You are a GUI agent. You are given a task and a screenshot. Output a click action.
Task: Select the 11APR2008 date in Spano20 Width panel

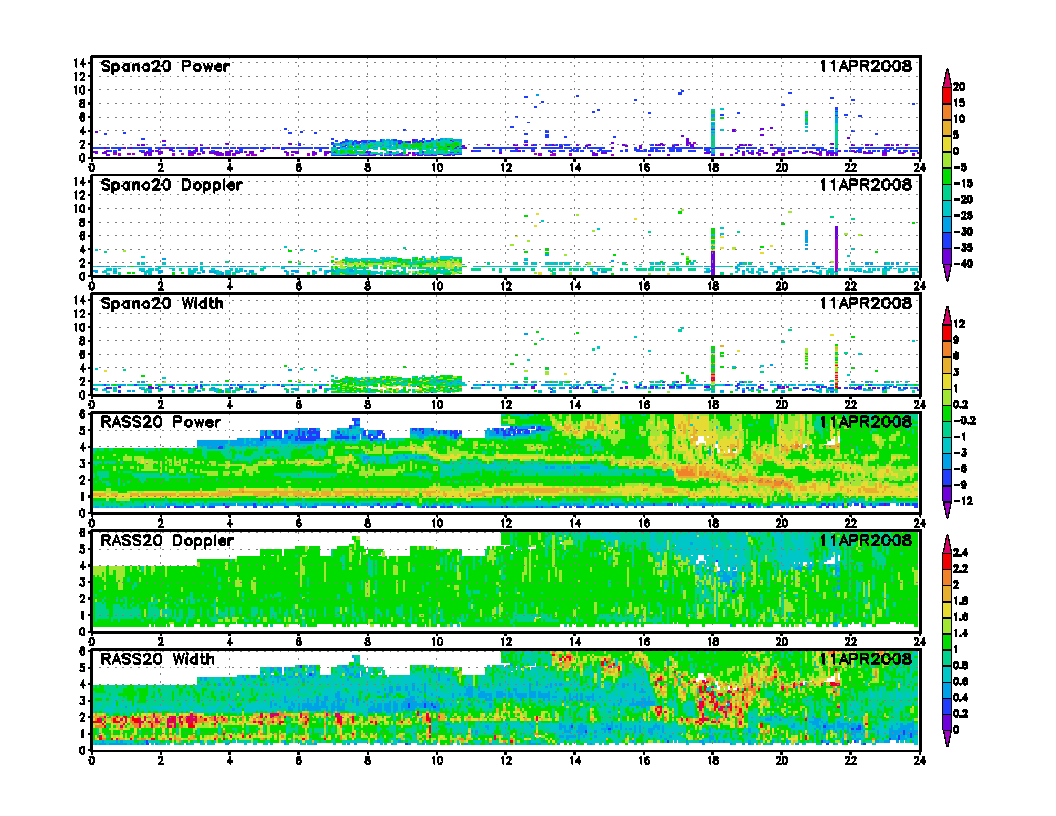(865, 303)
